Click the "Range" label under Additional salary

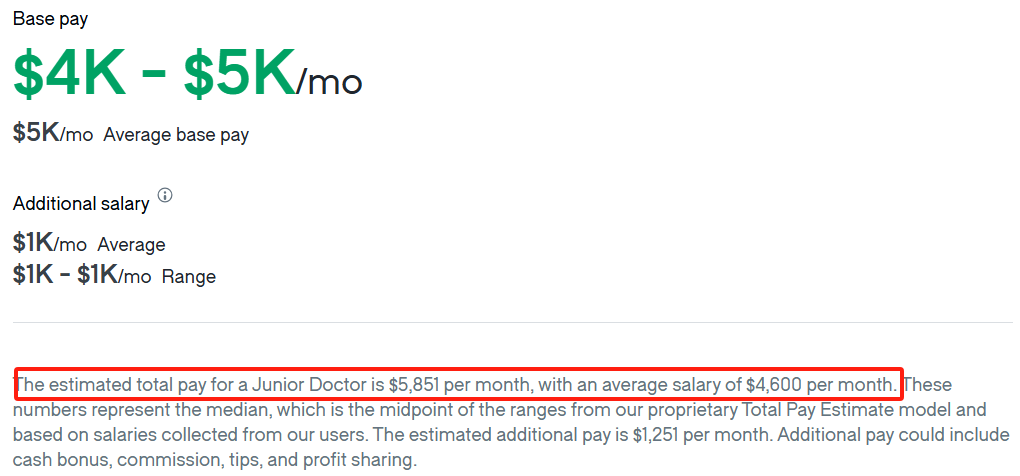pos(189,276)
